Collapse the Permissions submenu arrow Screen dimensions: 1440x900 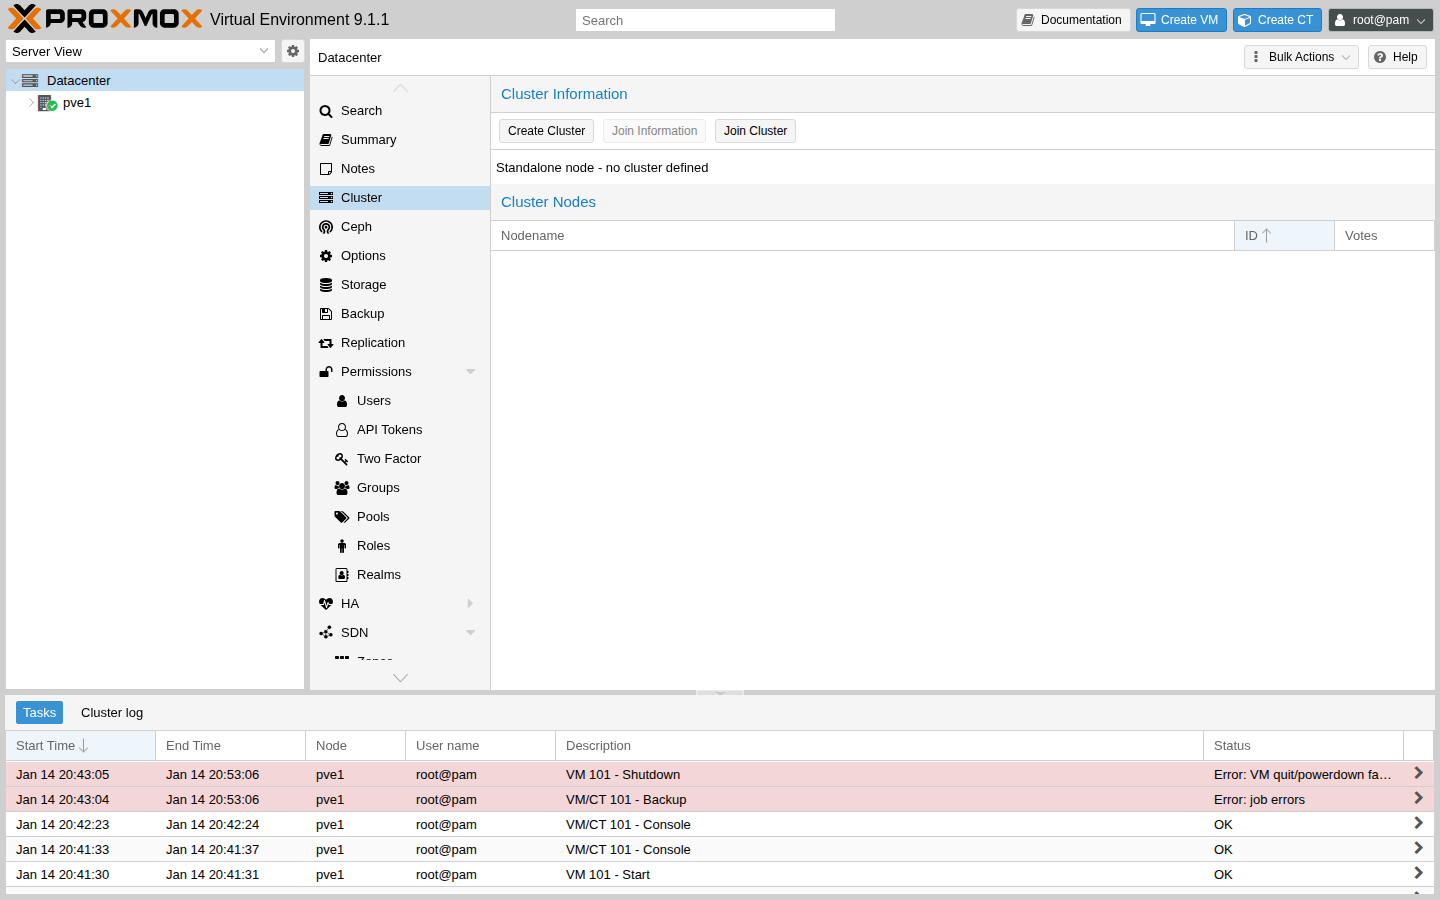(x=470, y=372)
